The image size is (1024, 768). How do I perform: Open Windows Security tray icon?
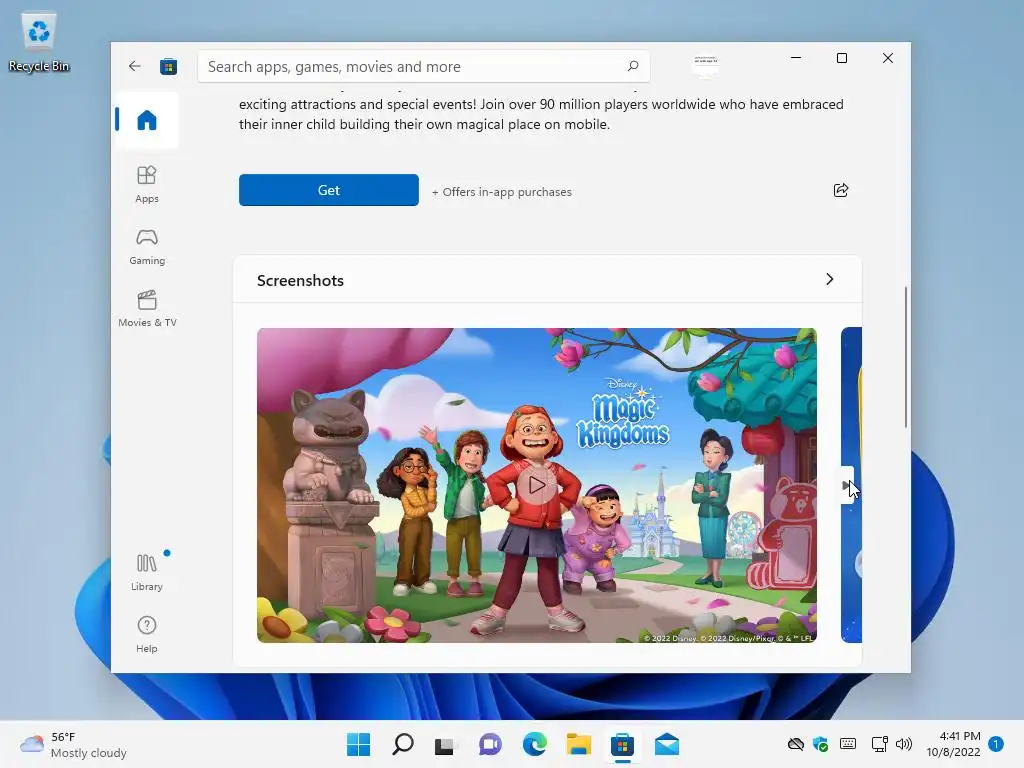click(x=821, y=744)
